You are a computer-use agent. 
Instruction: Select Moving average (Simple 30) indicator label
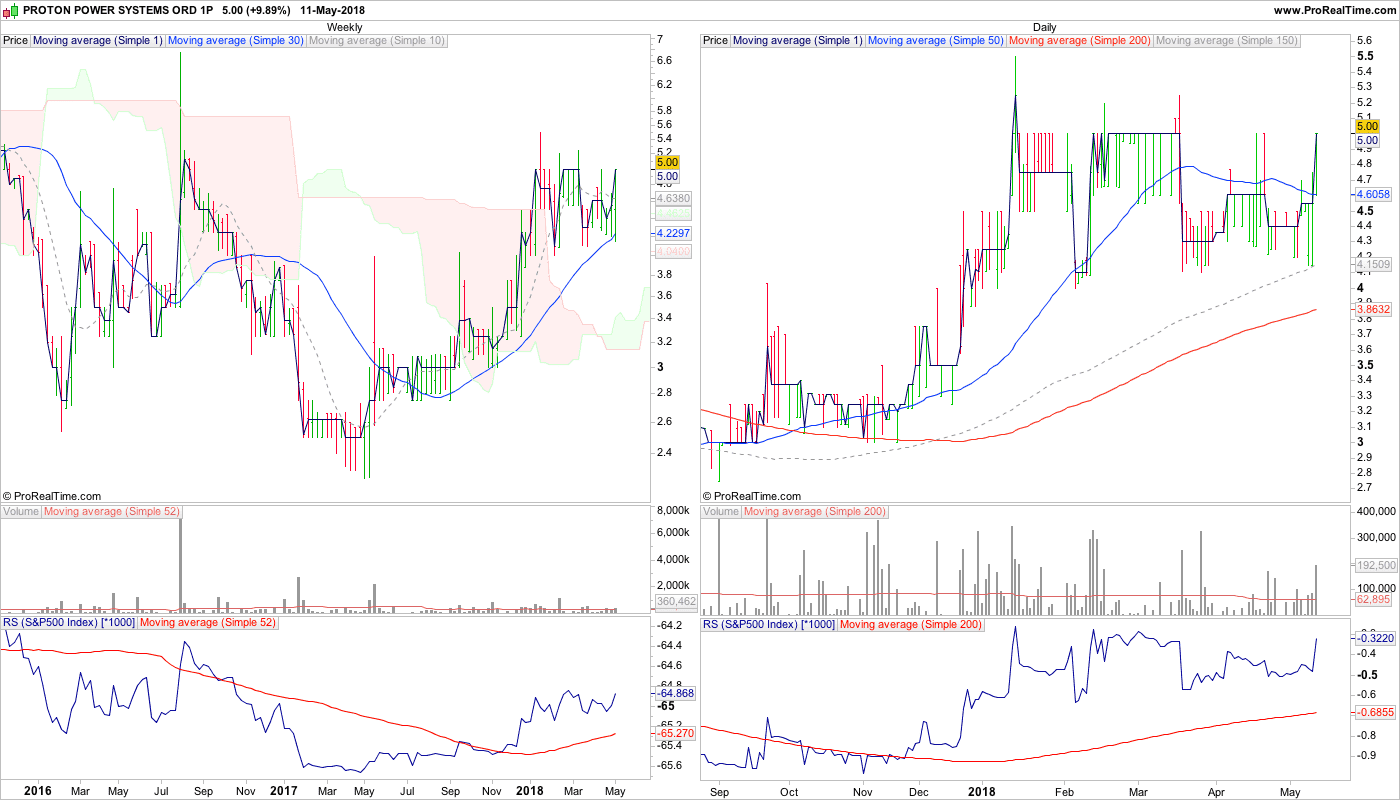tap(236, 41)
